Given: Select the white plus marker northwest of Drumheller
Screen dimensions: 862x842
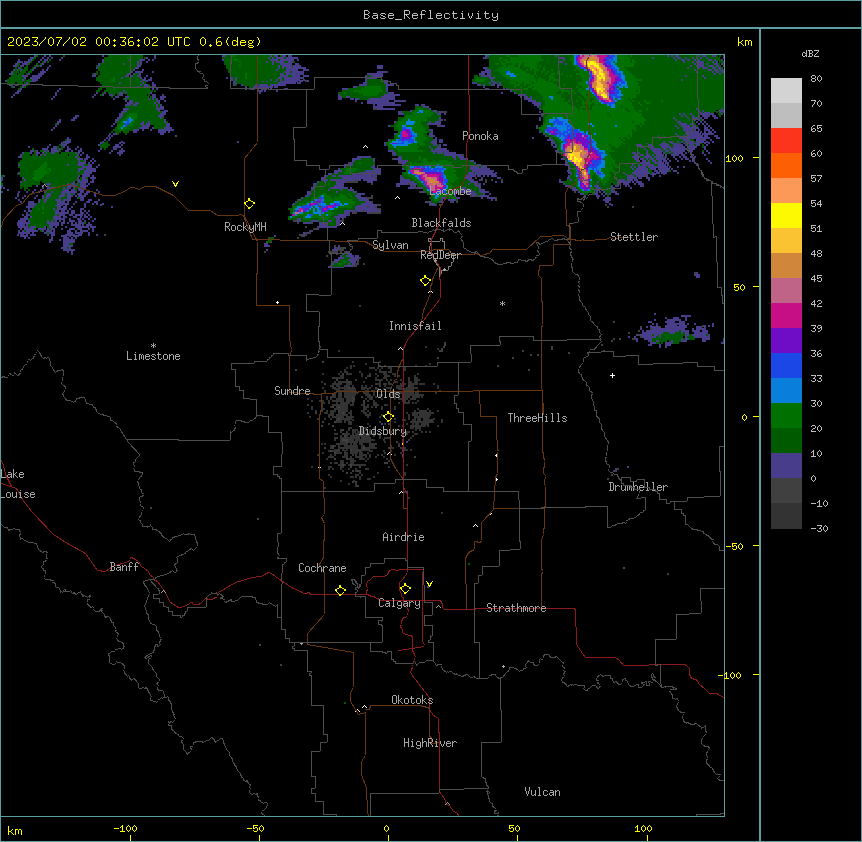Looking at the screenshot, I should tap(612, 375).
